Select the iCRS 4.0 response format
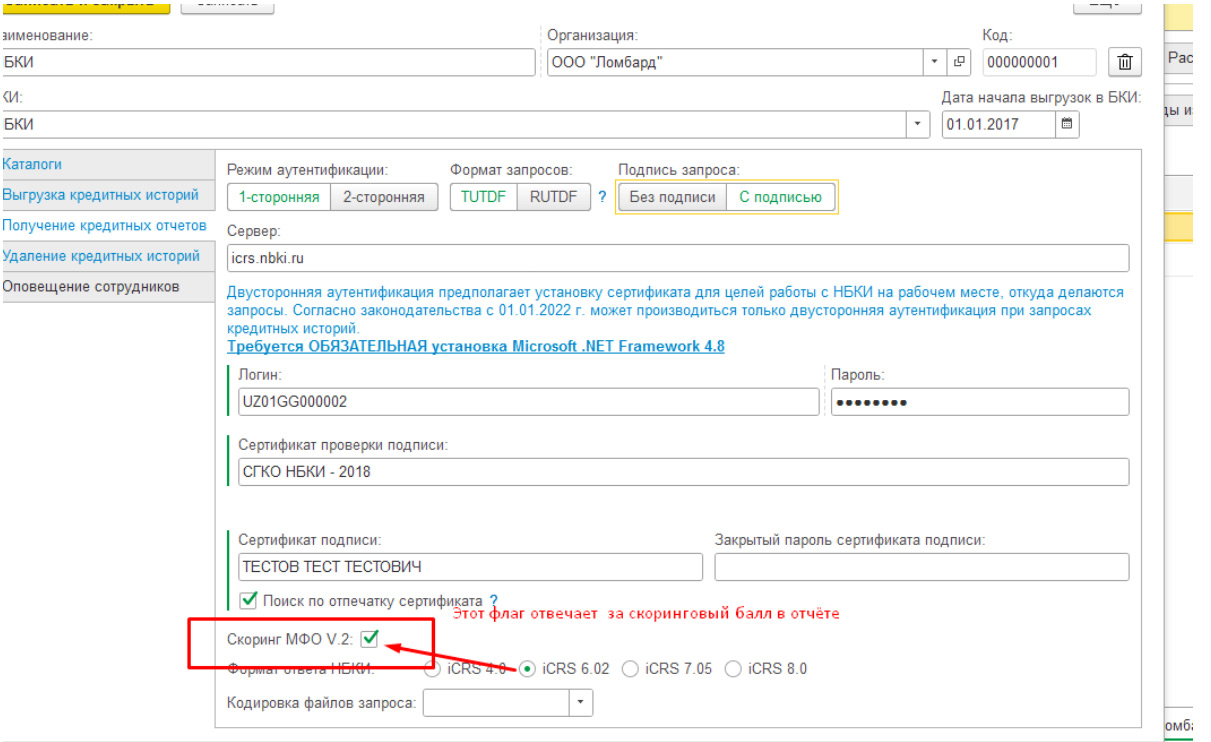This screenshot has width=1211, height=742. coord(433,669)
